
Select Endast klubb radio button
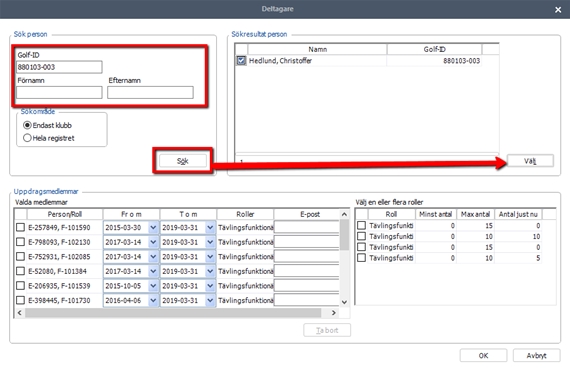[x=47, y=125]
